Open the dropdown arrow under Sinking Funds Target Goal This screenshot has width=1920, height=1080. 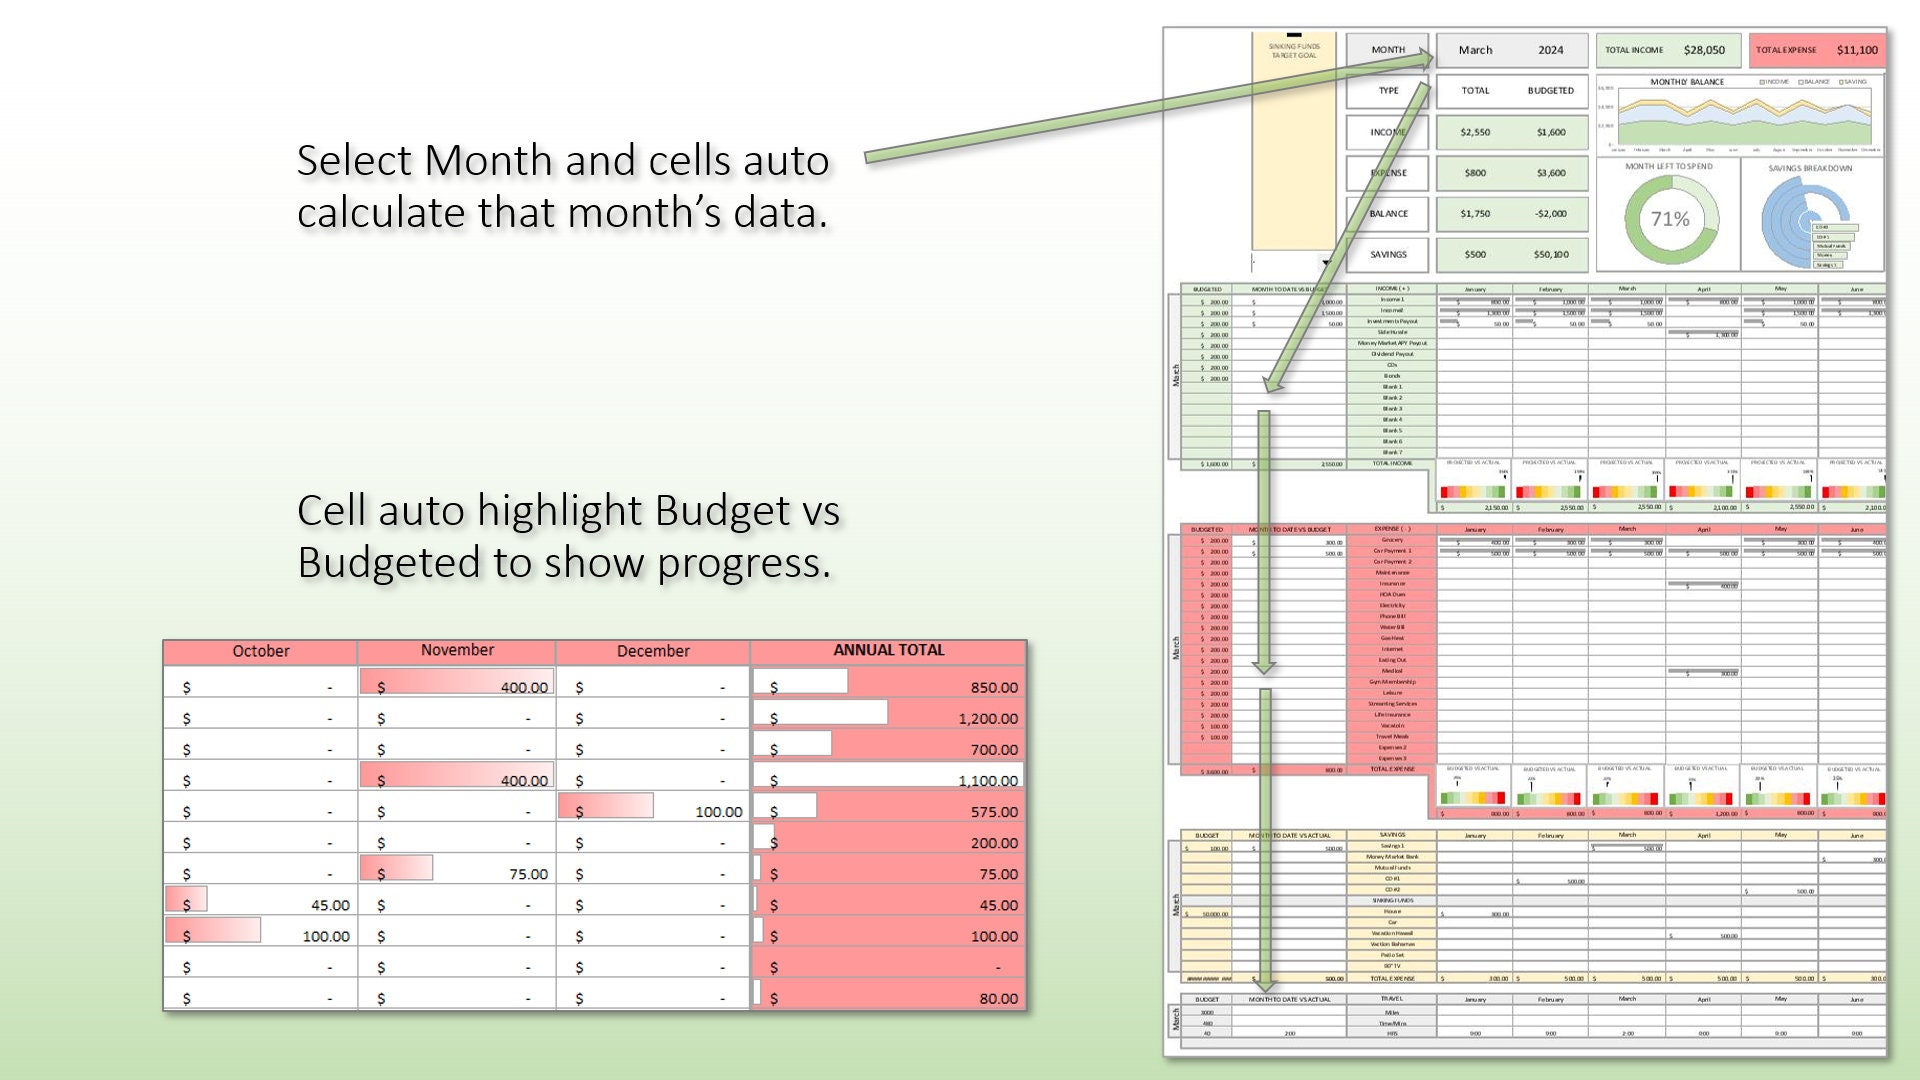(x=1326, y=263)
